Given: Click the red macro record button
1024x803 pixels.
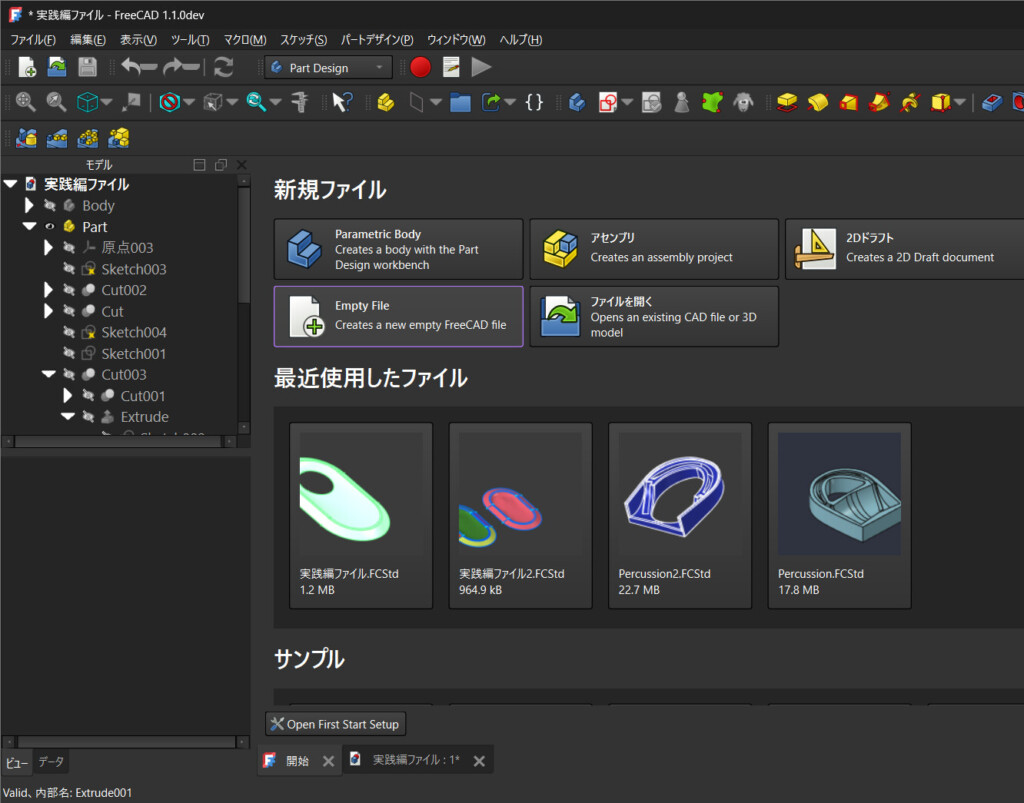Looking at the screenshot, I should [x=420, y=67].
